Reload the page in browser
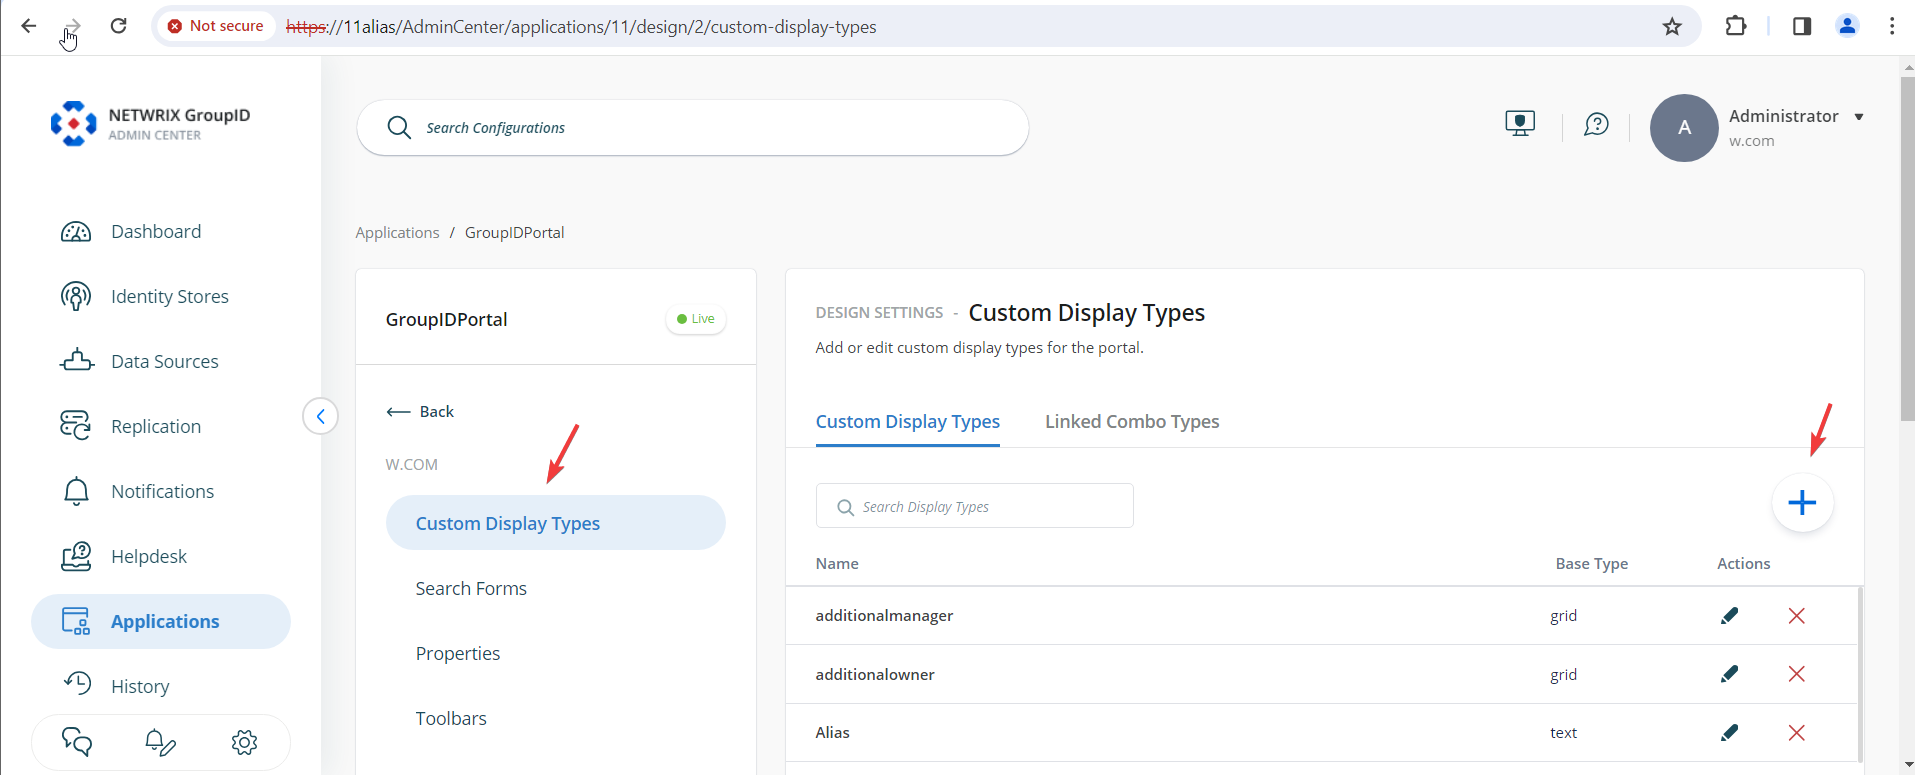Image resolution: width=1915 pixels, height=775 pixels. [x=118, y=26]
